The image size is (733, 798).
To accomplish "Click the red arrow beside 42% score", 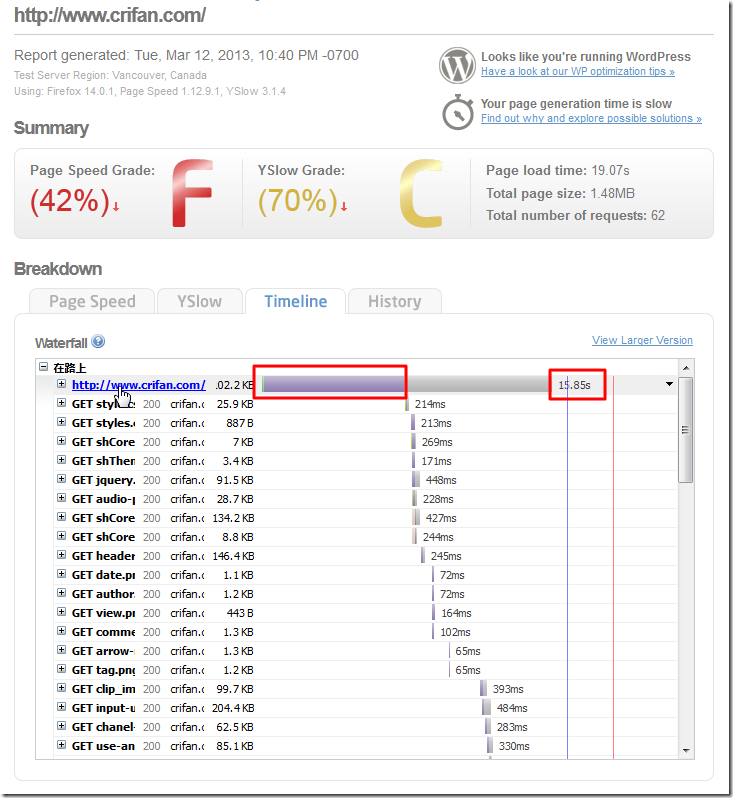I will pos(116,206).
